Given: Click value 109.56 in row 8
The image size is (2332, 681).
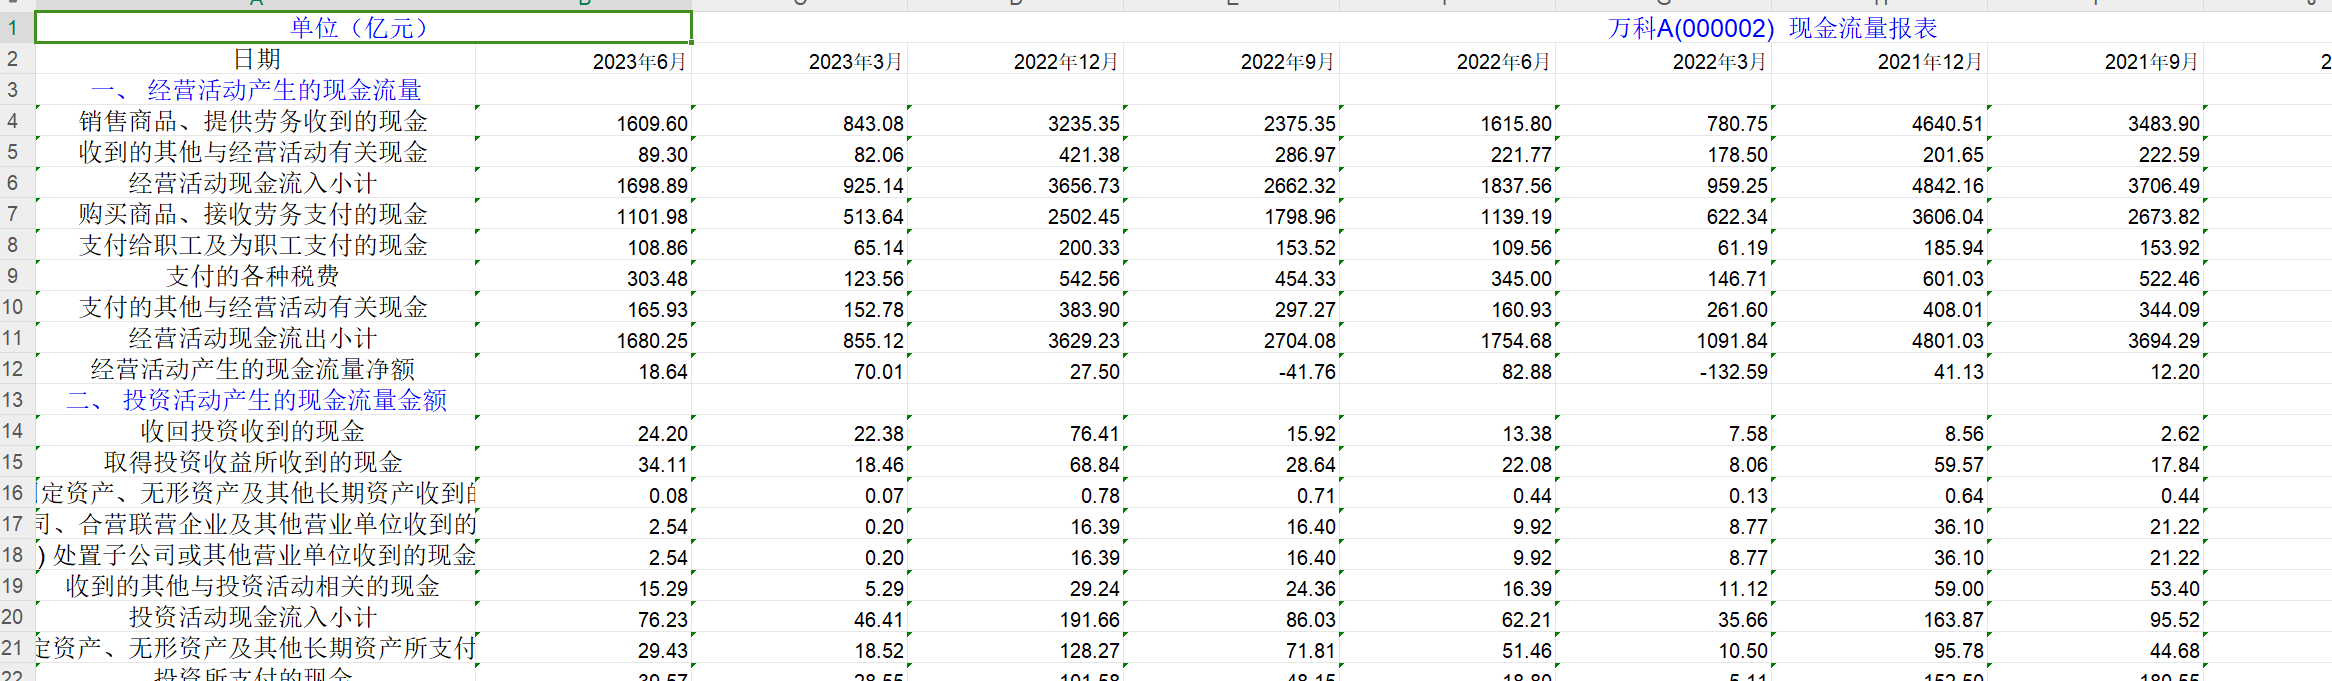Looking at the screenshot, I should (x=1521, y=248).
